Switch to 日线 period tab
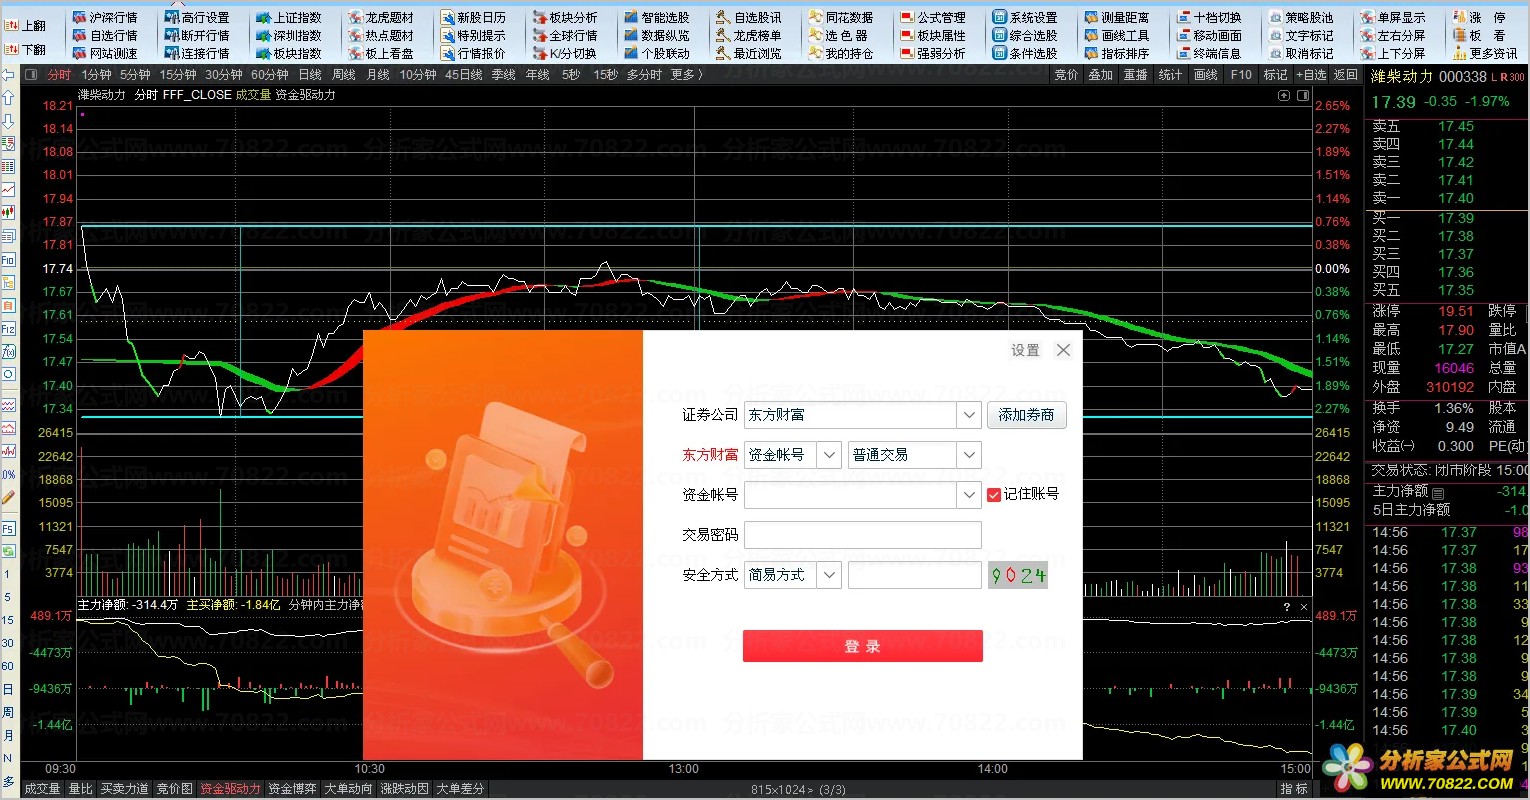Image resolution: width=1530 pixels, height=800 pixels. (x=310, y=75)
